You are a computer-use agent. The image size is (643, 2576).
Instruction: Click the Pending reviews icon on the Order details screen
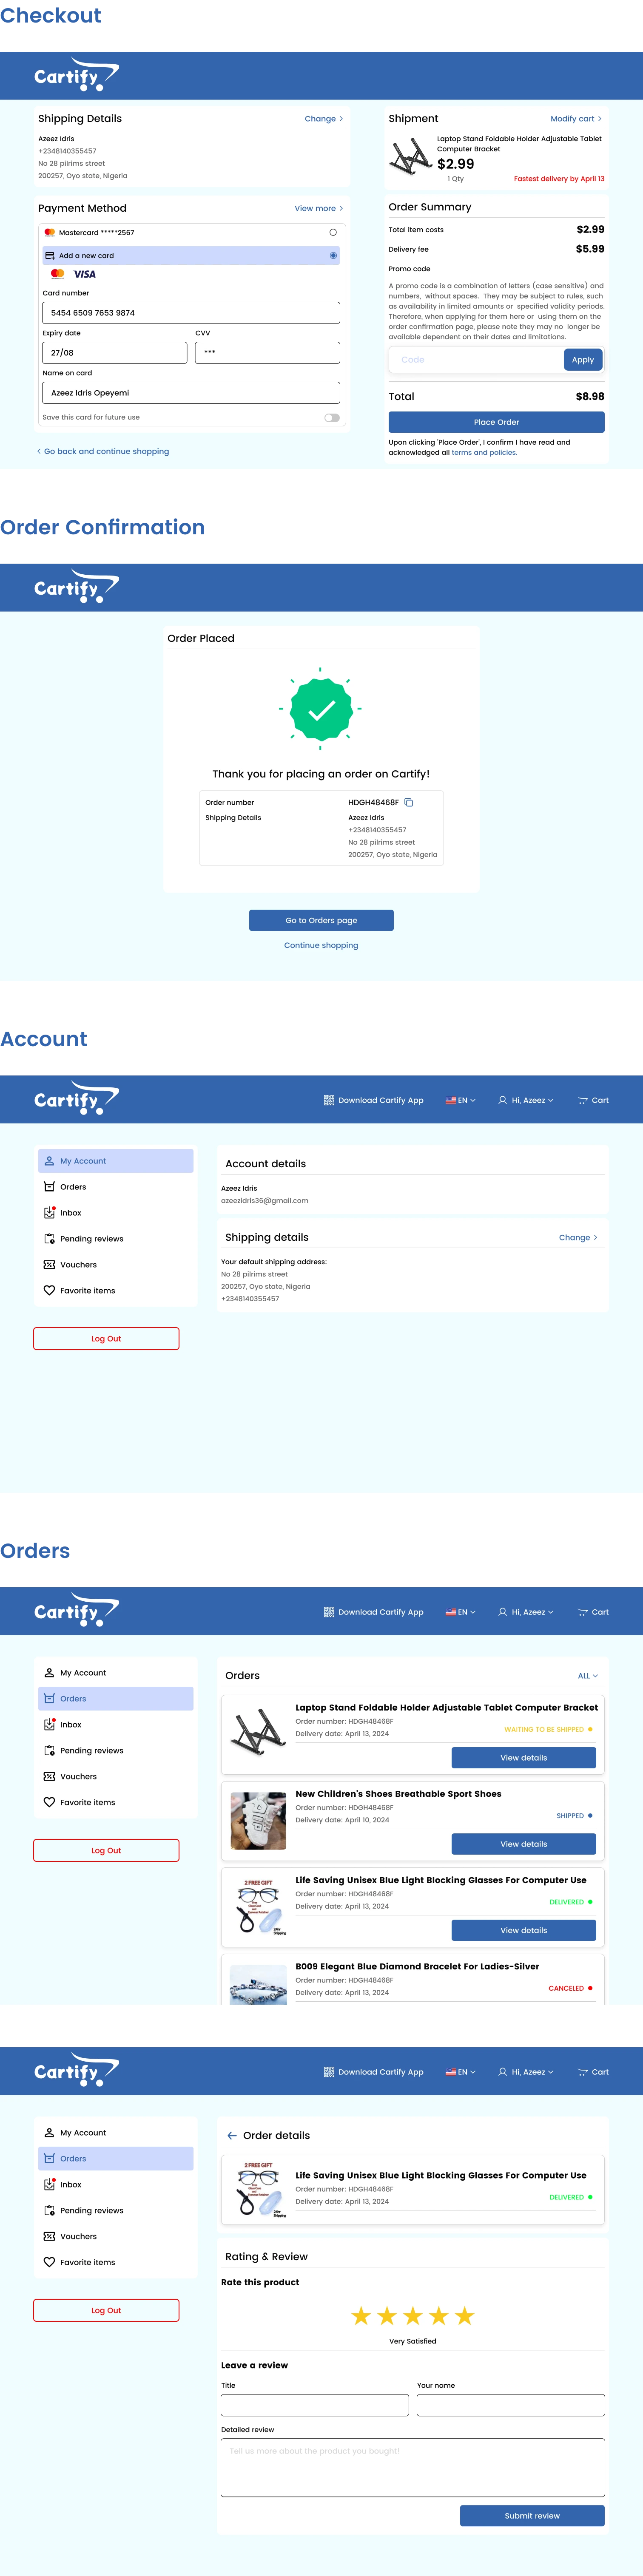49,2210
